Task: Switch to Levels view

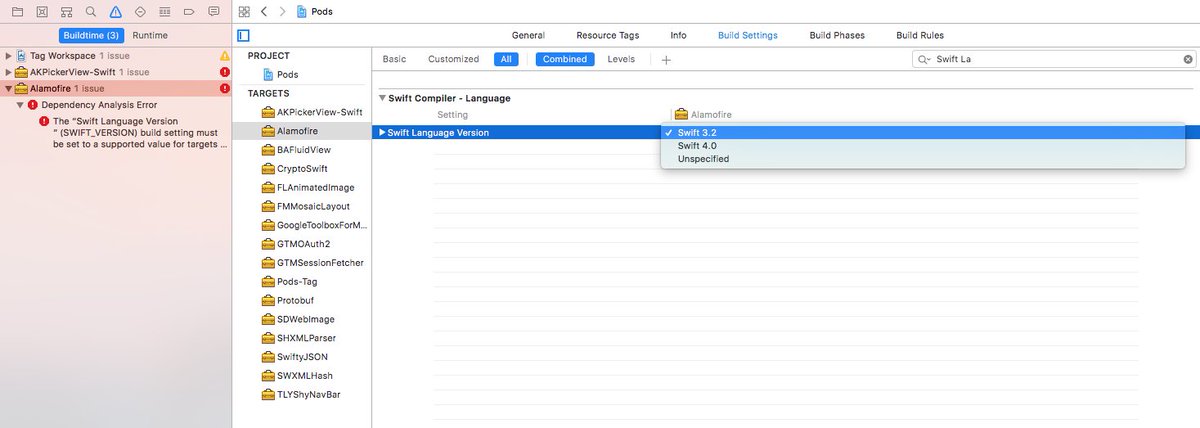Action: tap(621, 59)
